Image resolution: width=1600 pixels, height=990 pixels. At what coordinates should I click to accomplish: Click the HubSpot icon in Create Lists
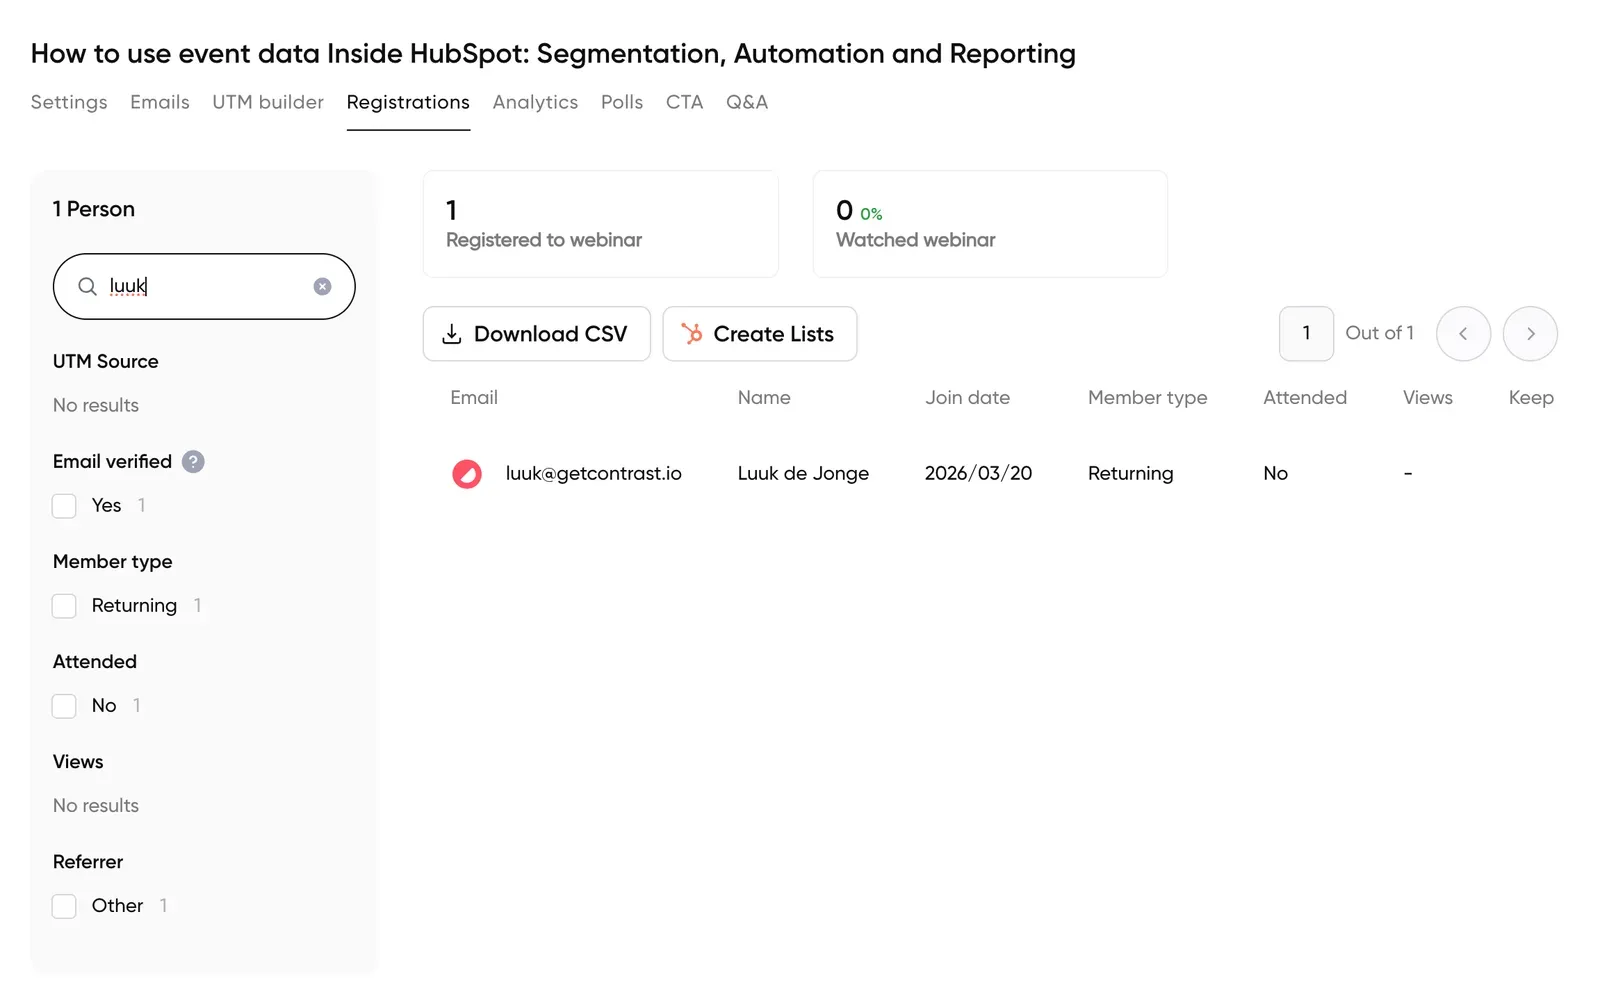click(692, 334)
